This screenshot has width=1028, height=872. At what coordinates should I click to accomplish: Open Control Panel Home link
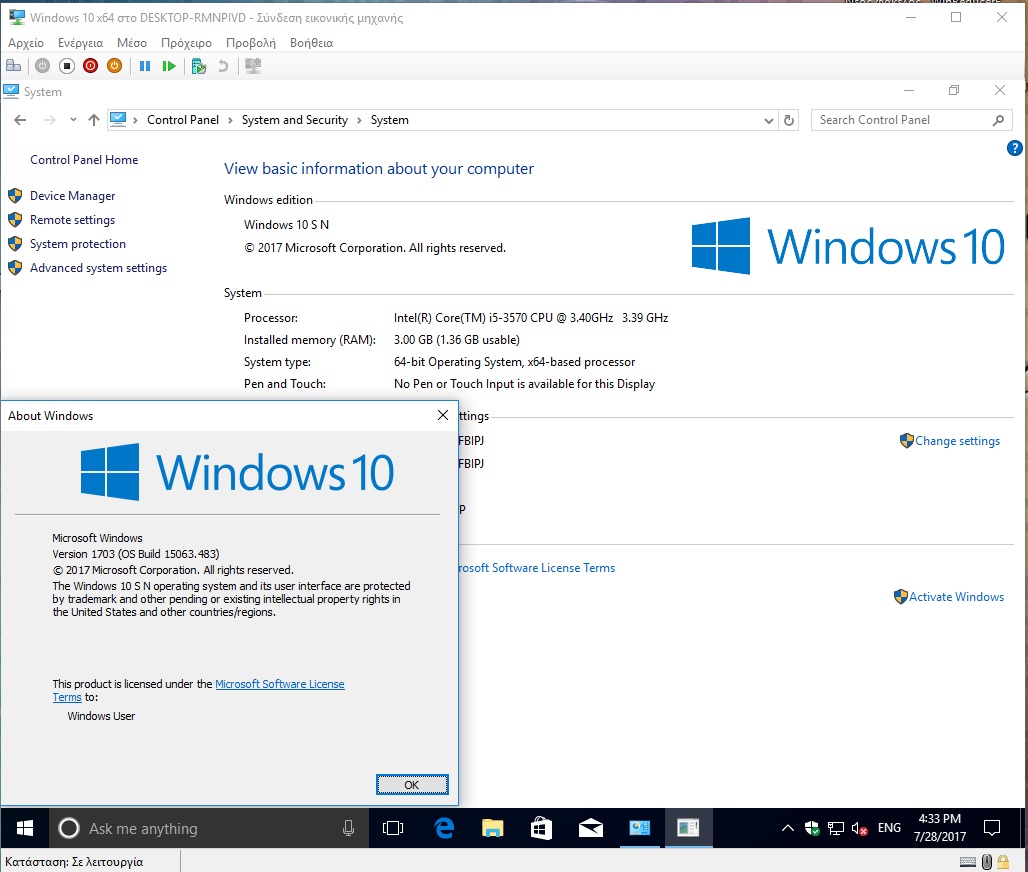click(x=84, y=160)
